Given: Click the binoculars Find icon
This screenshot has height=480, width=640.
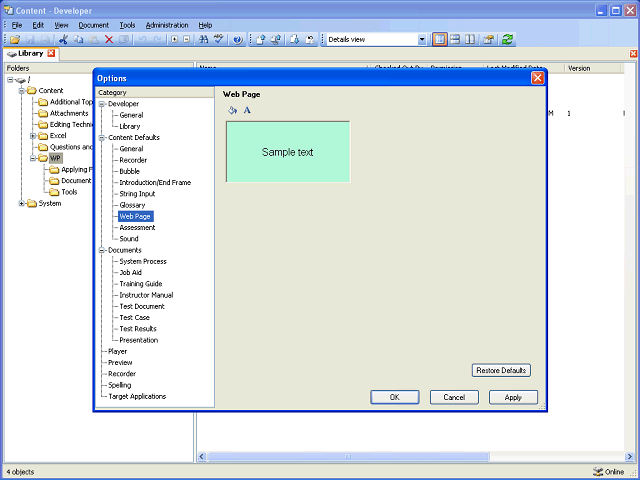Looking at the screenshot, I should click(203, 40).
